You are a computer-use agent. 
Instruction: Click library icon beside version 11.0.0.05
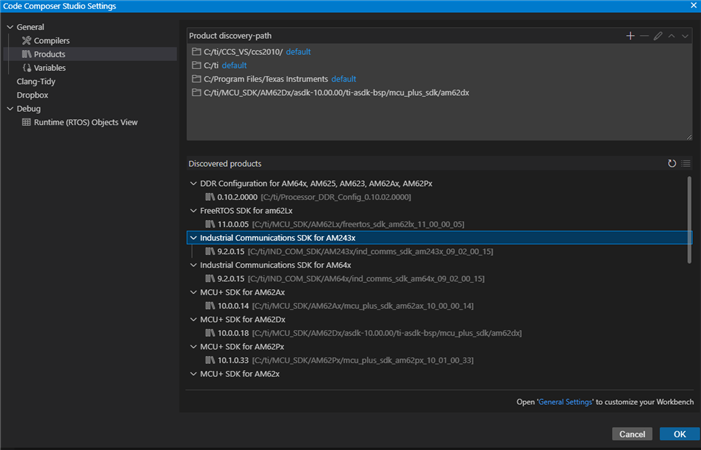(210, 224)
